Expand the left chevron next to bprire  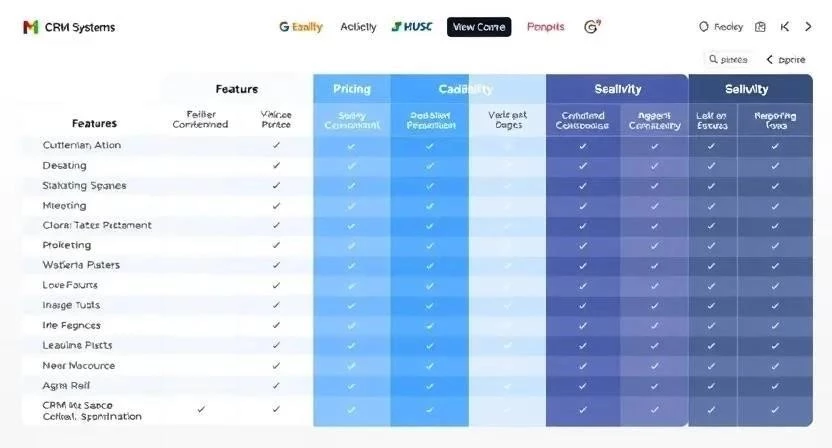769,60
